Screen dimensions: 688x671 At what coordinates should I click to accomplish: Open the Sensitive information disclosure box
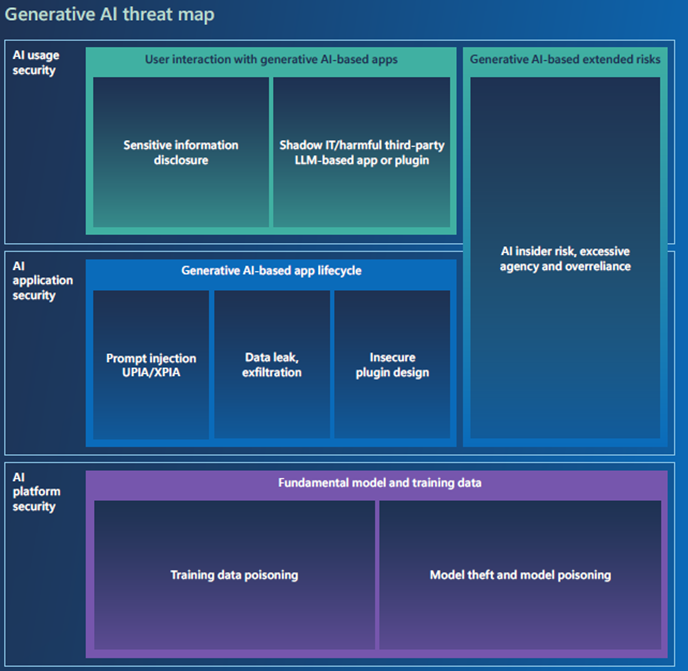click(181, 152)
